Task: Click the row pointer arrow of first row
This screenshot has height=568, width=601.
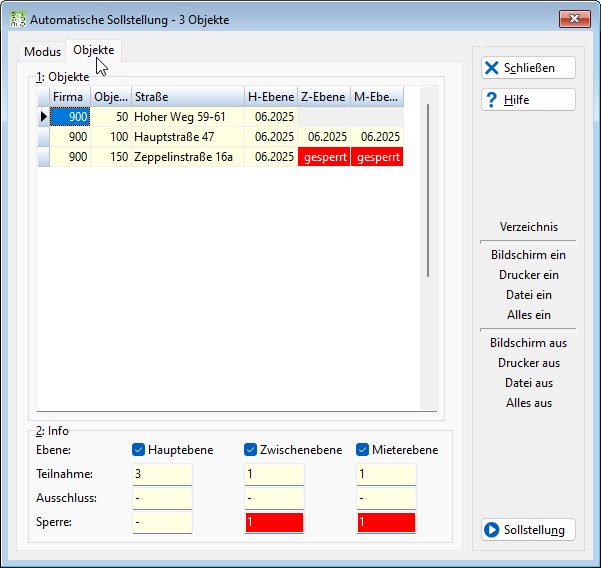Action: click(x=44, y=117)
